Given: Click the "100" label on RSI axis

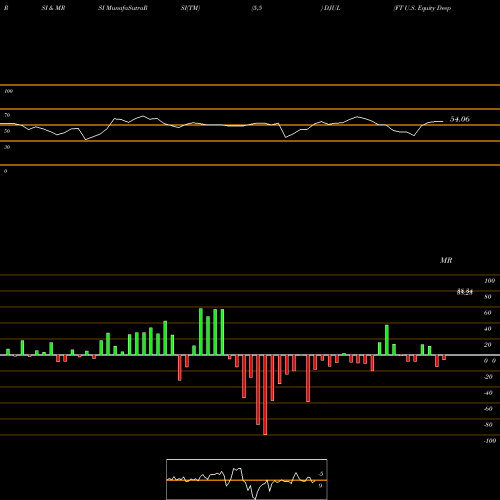Looking at the screenshot, I should coord(8,91).
